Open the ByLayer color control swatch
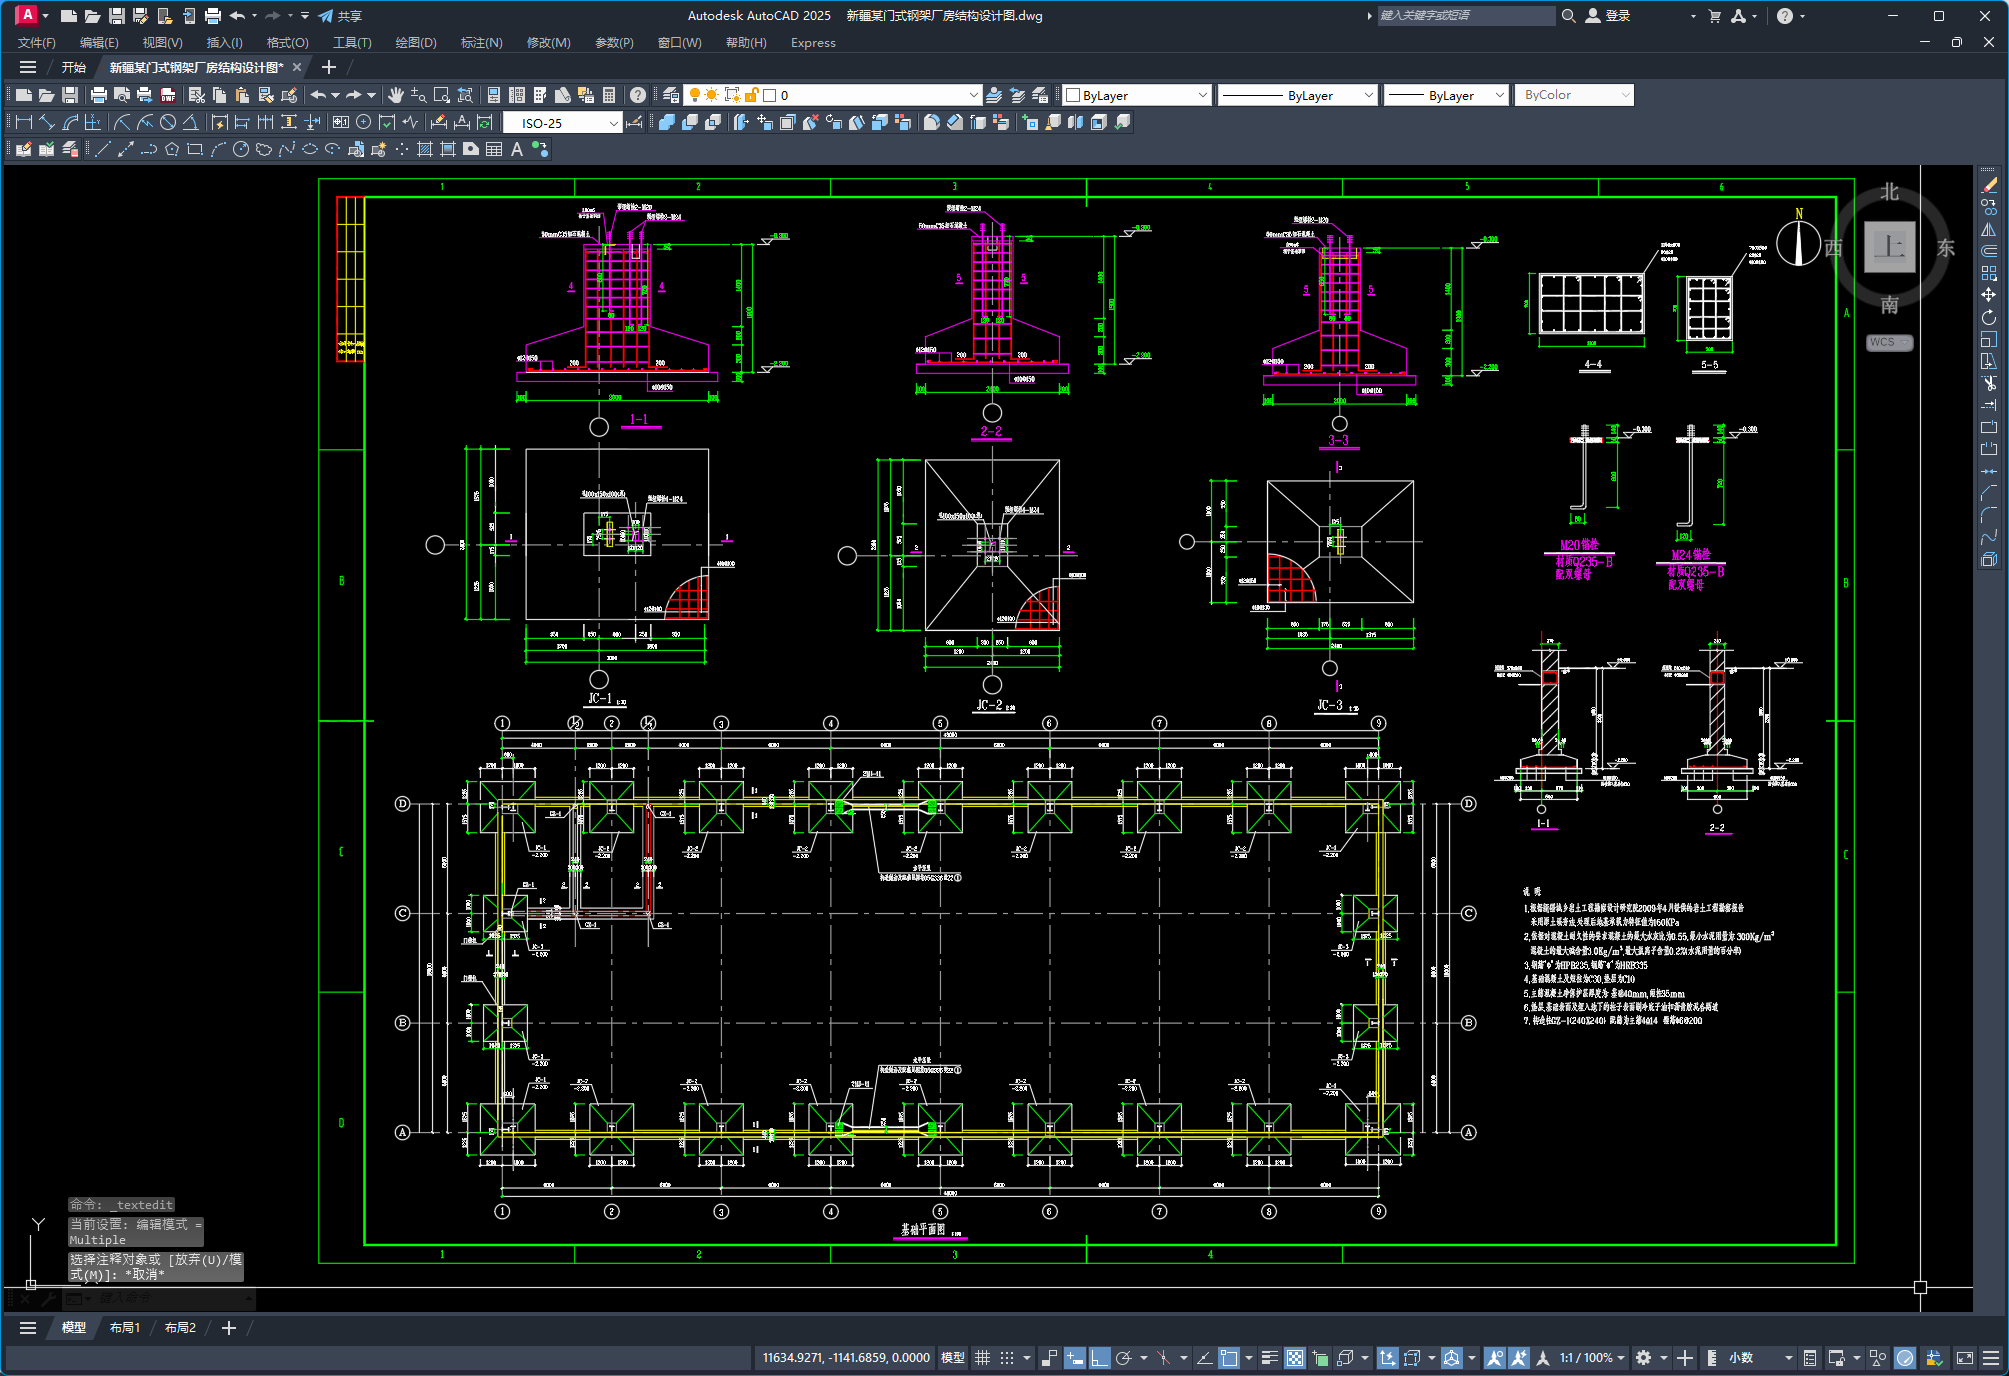Screen dimensions: 2009x1376 click(1137, 95)
